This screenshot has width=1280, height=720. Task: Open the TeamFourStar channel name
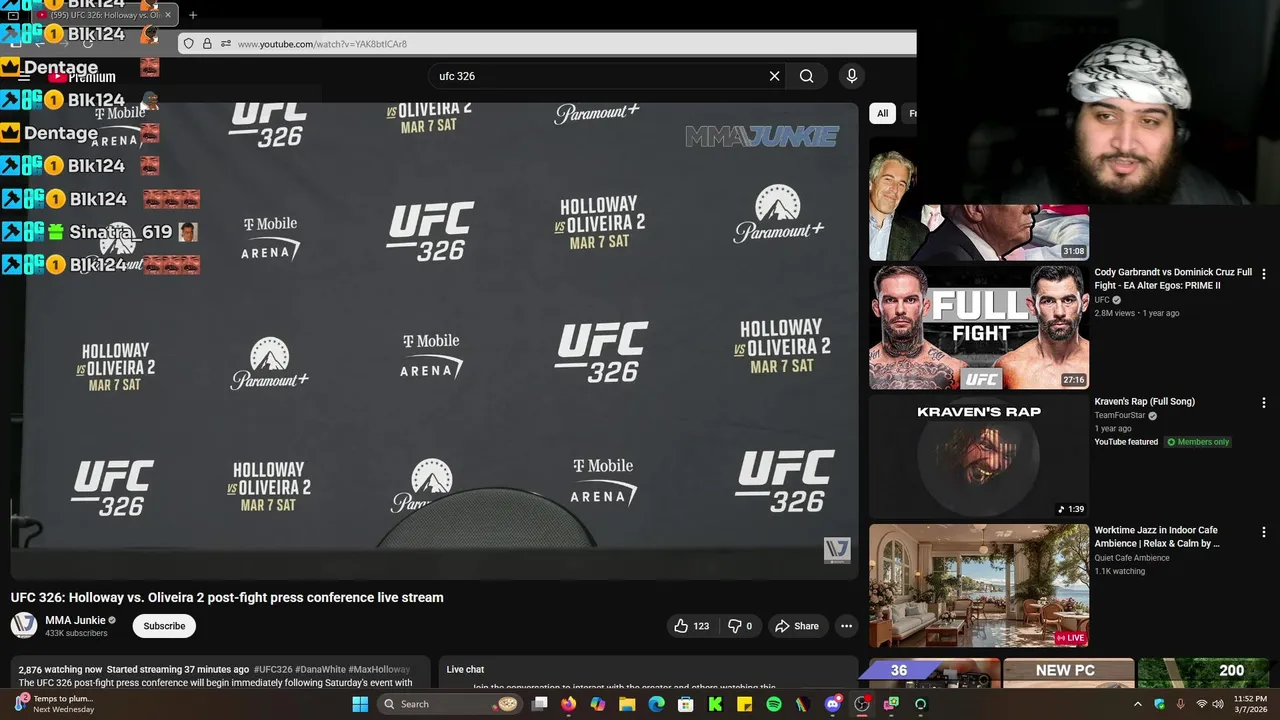click(x=1120, y=415)
